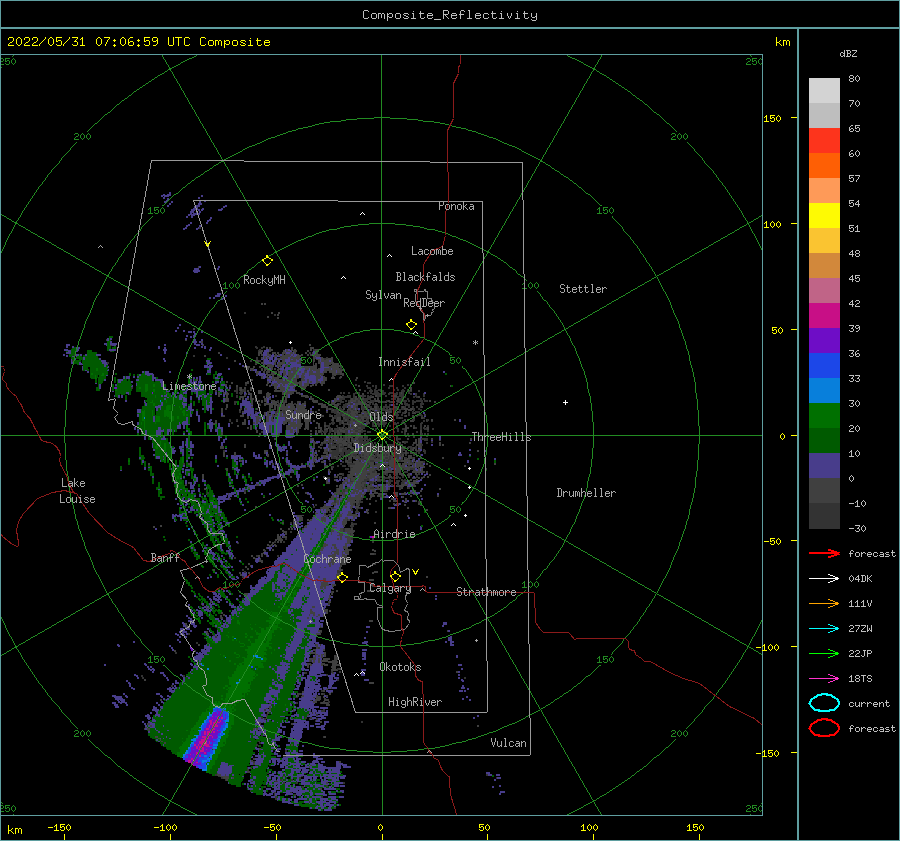Click the red forecast arrow in legend
This screenshot has width=900, height=841.
click(824, 553)
